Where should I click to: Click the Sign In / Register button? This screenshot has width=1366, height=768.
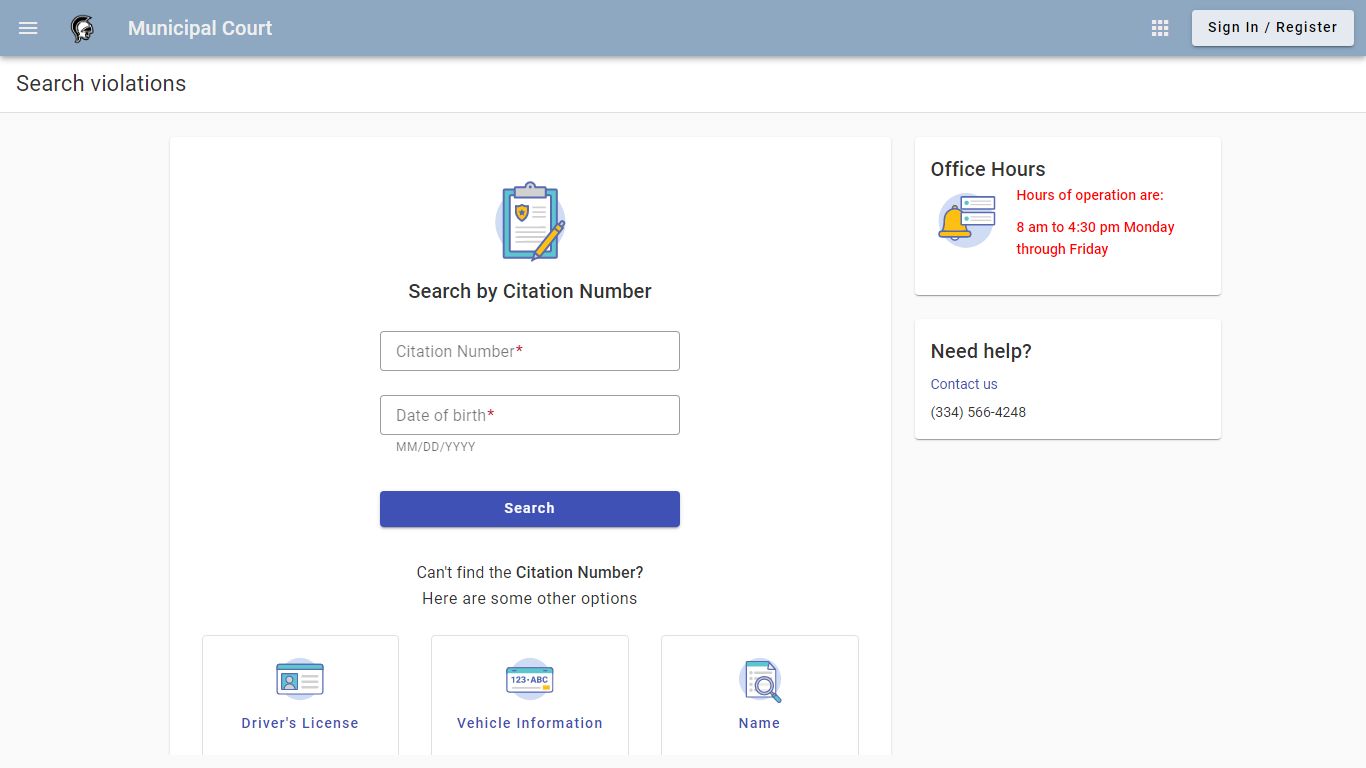tap(1272, 28)
